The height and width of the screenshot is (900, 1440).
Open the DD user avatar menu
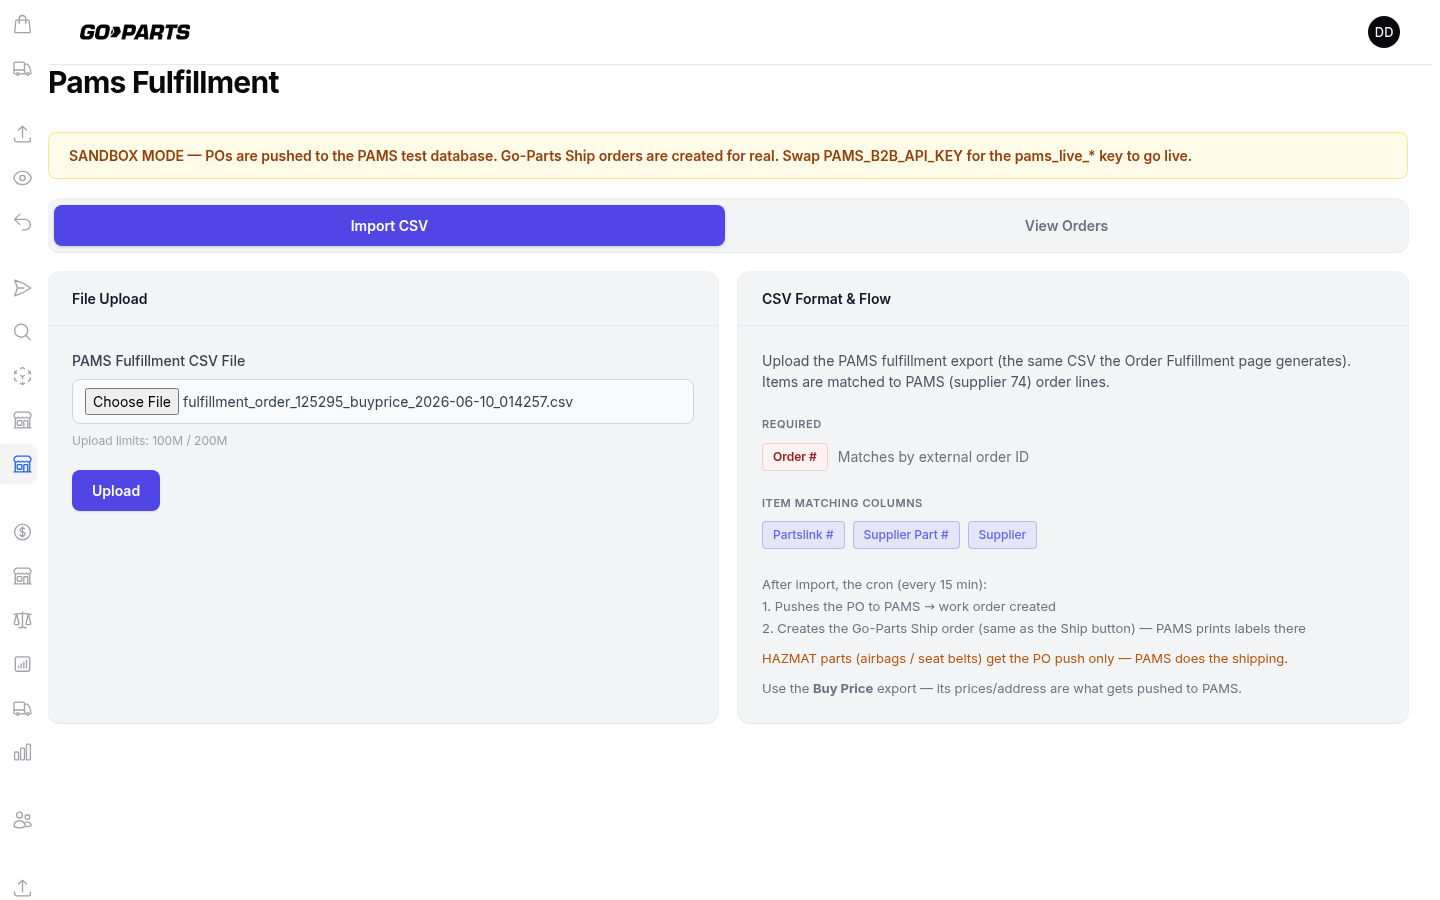1384,32
